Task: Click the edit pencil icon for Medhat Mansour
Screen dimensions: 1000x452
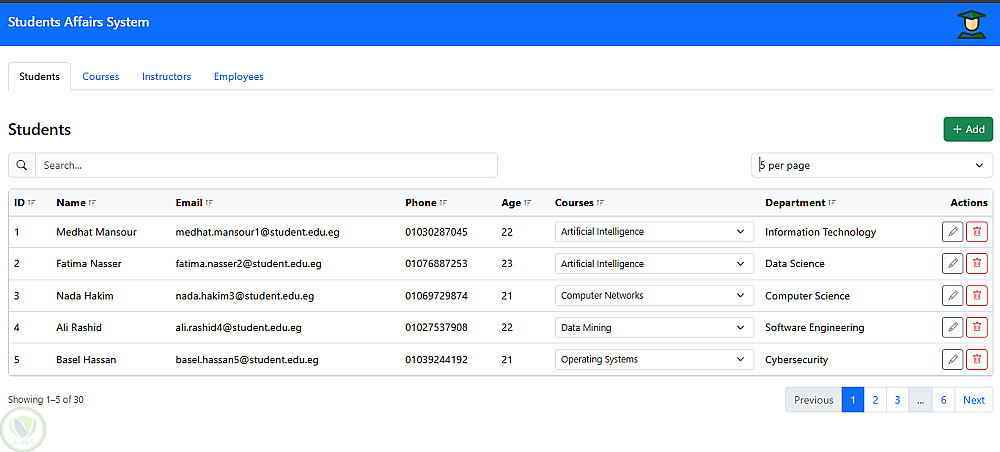Action: 952,232
